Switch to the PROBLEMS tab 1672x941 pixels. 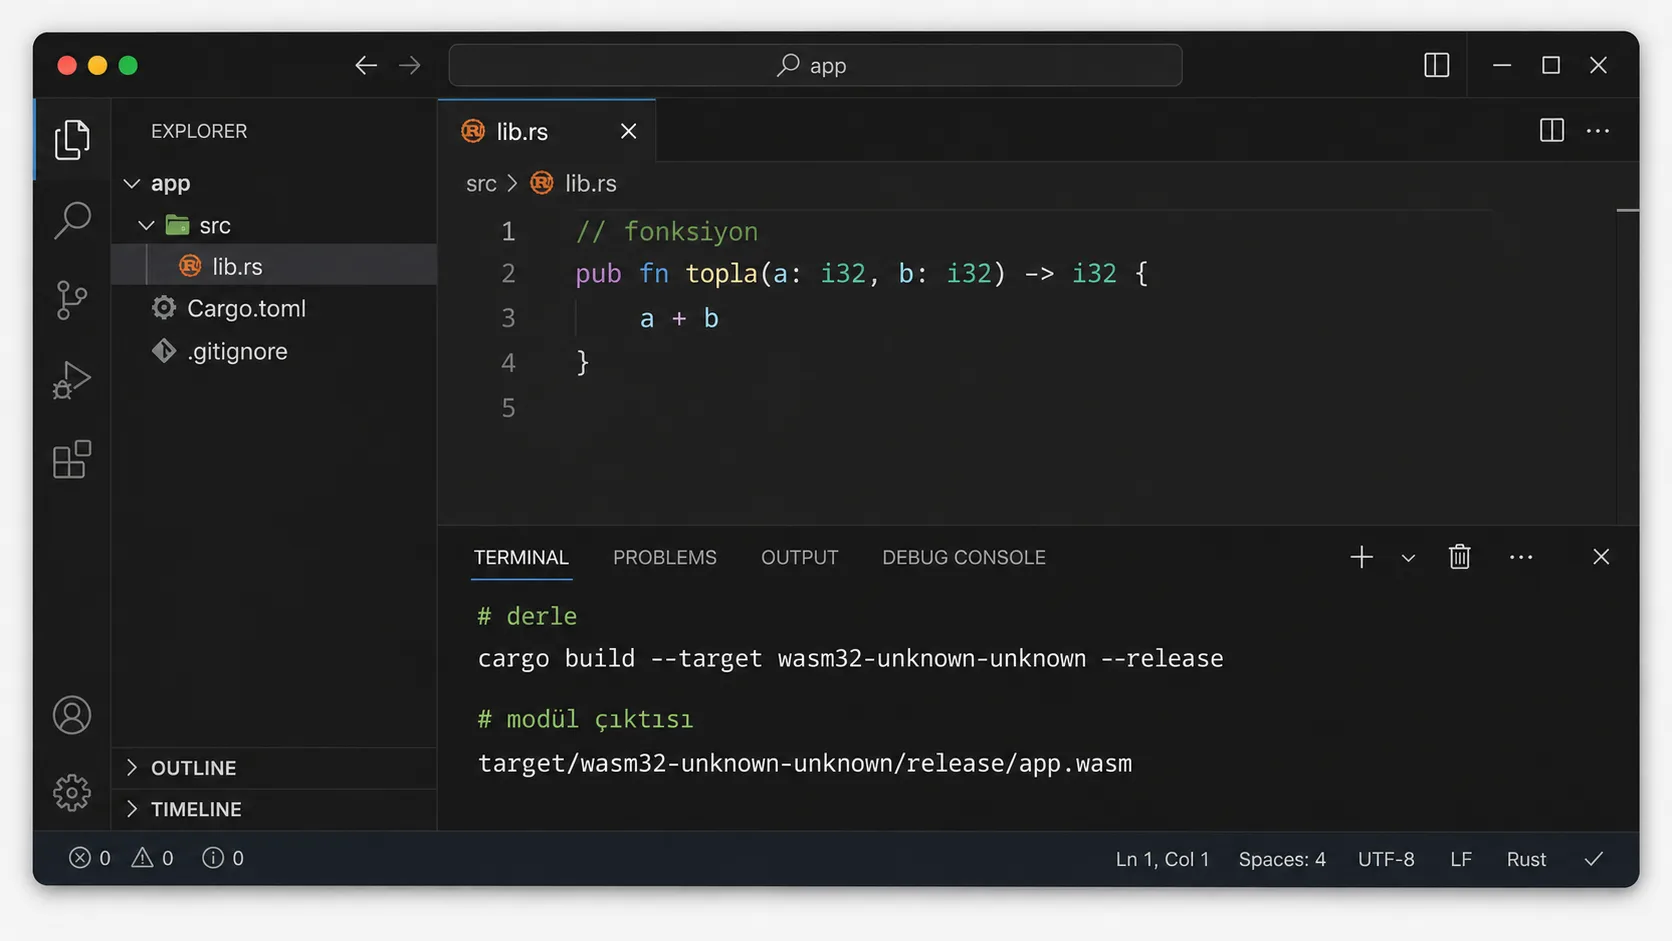pos(665,558)
